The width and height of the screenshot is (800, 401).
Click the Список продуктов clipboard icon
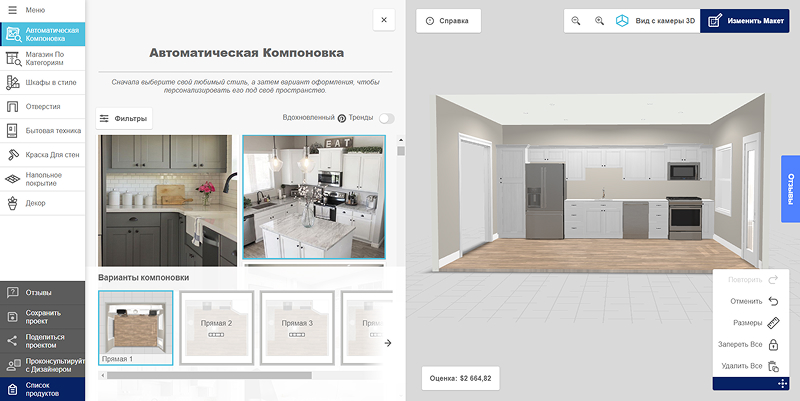coord(12,389)
